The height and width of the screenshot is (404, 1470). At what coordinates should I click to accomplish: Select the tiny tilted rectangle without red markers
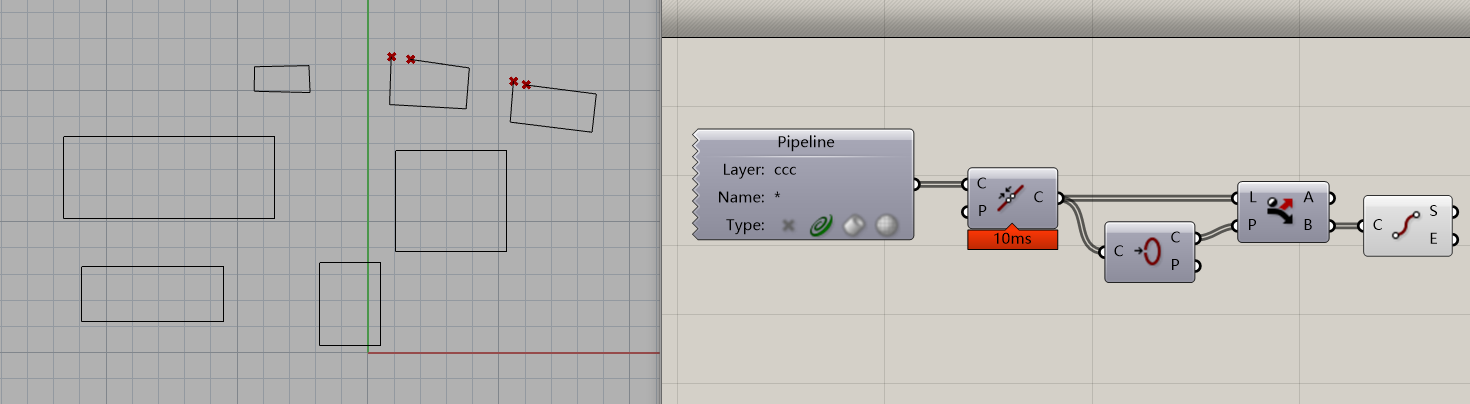(282, 79)
